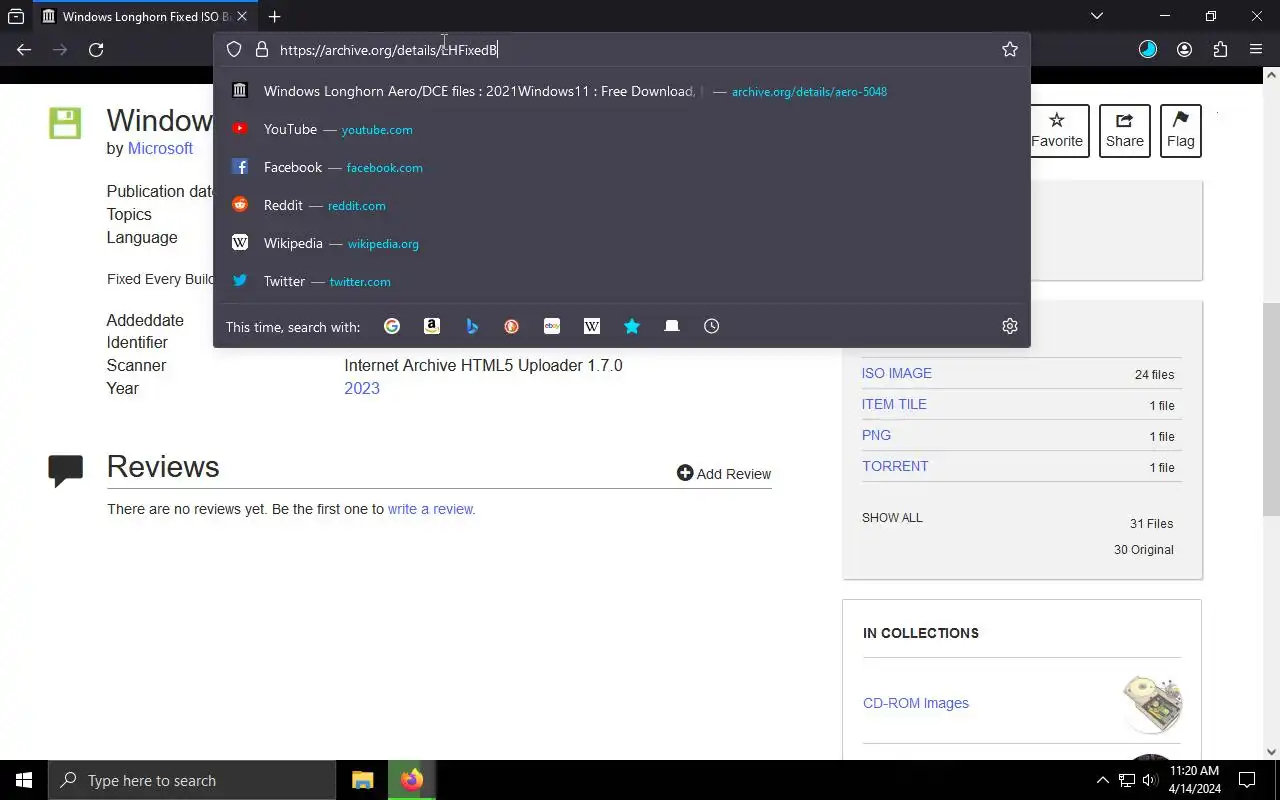Click the page's vertical scrollbar thumb
The height and width of the screenshot is (800, 1280).
[x=1272, y=408]
